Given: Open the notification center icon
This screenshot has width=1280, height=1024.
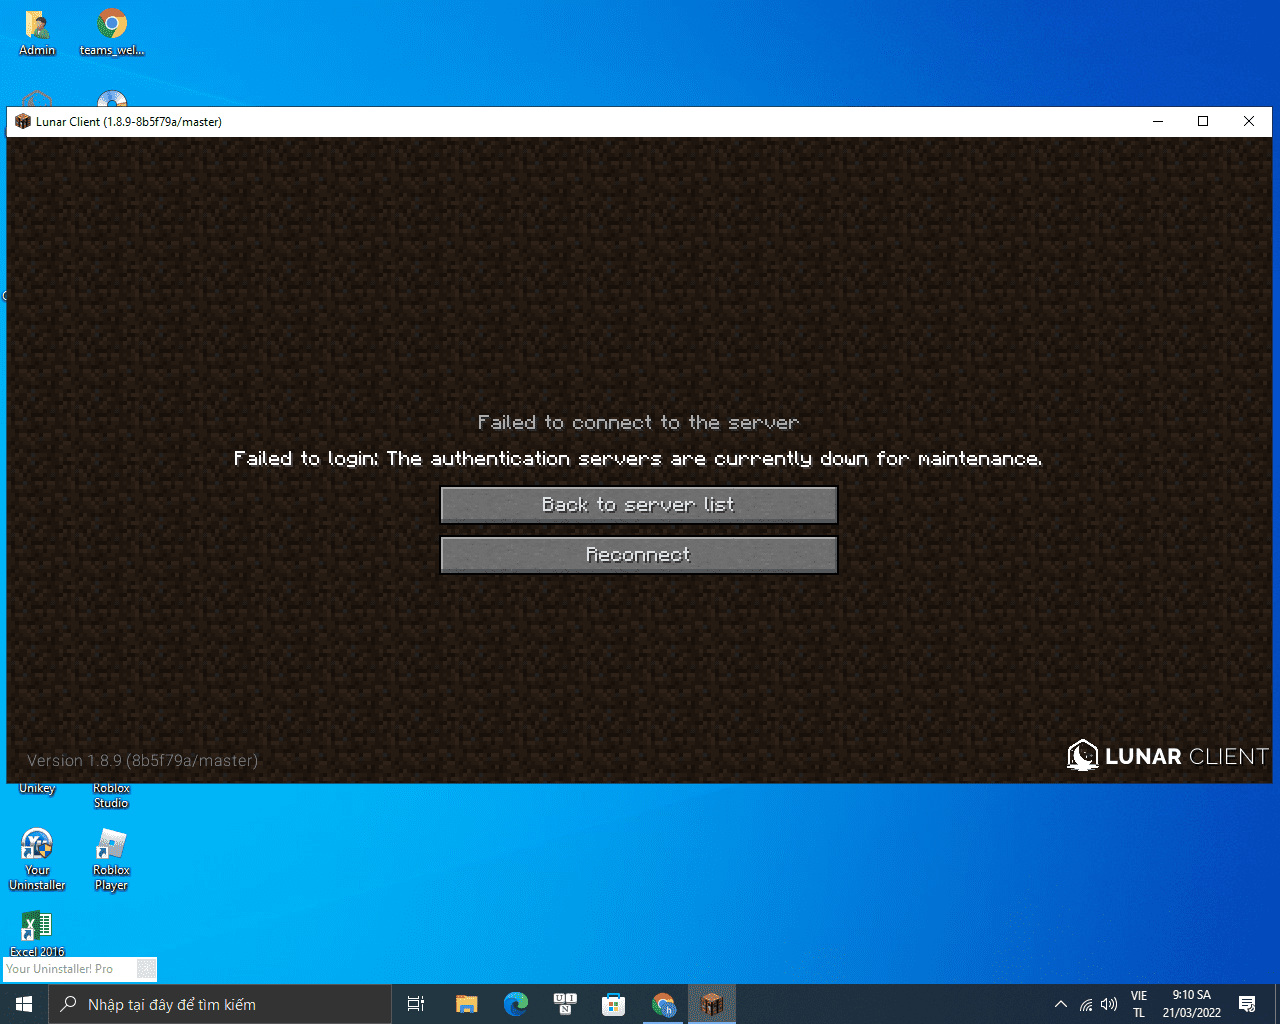Looking at the screenshot, I should point(1247,1004).
